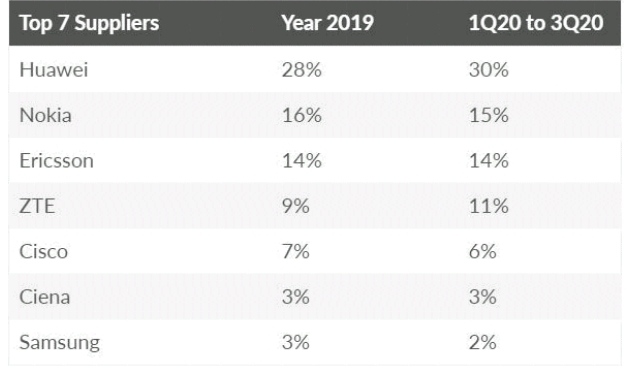Viewport: 628px width, 373px height.
Task: Select the Nokia supplier name
Action: point(46,115)
